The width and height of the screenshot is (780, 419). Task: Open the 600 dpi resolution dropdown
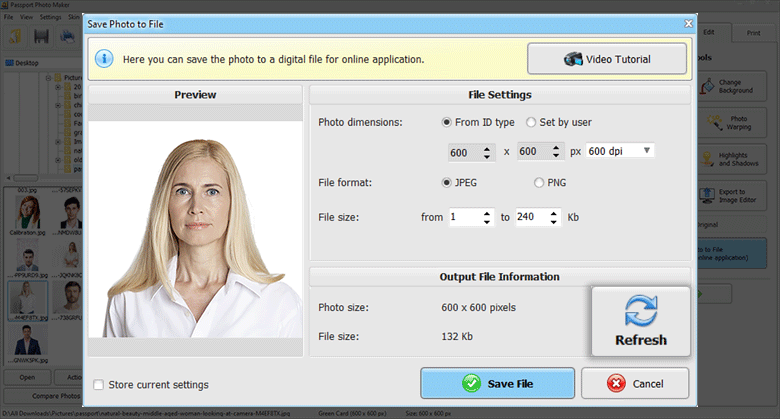620,151
